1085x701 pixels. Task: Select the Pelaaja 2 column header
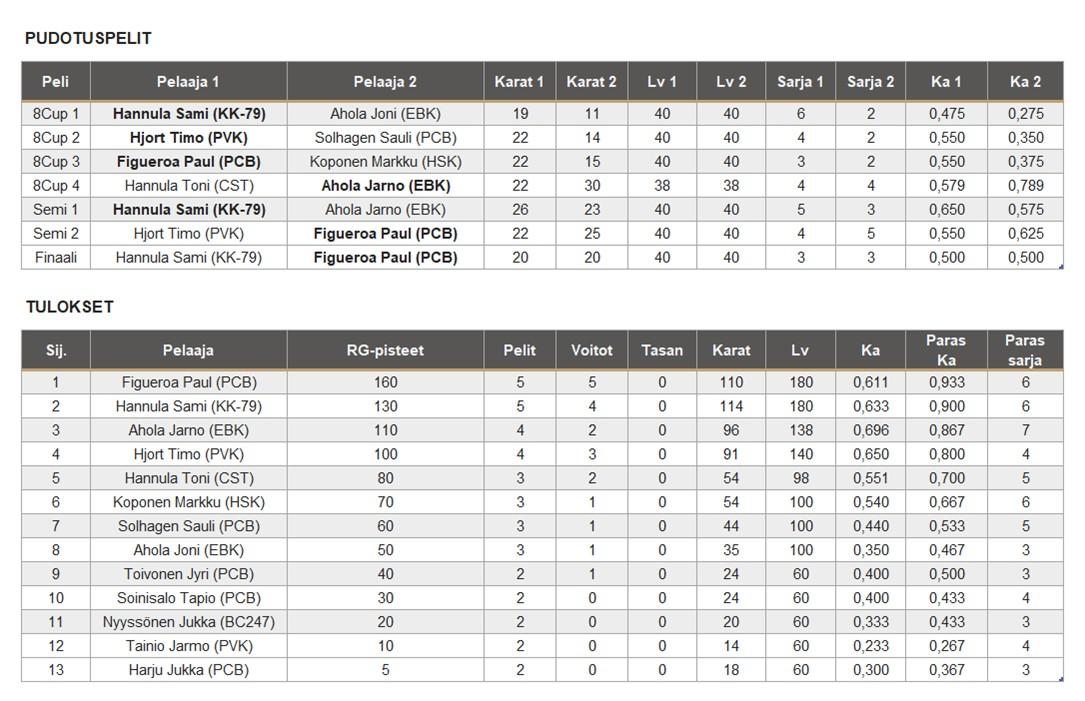pyautogui.click(x=385, y=82)
